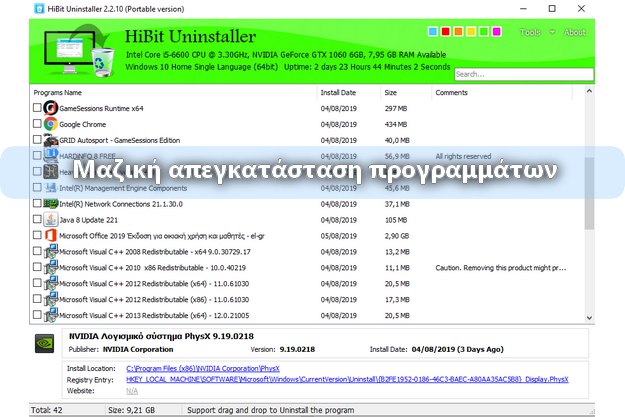Click the 'Total: 42' status bar entry
Image resolution: width=625 pixels, height=417 pixels.
click(x=47, y=410)
